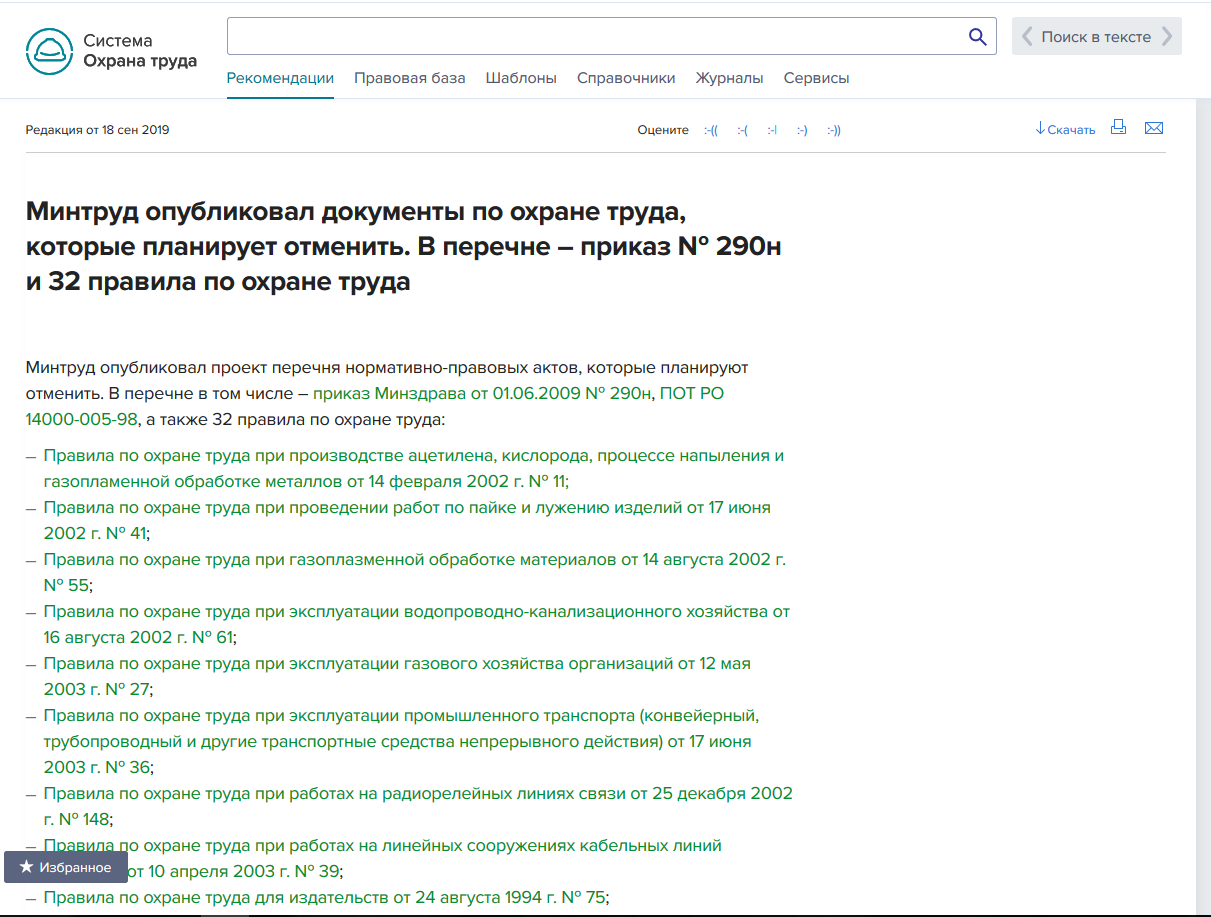The height and width of the screenshot is (917, 1211).
Task: Open the ПОТ РО 14000-005-98 link
Action: click(x=375, y=407)
